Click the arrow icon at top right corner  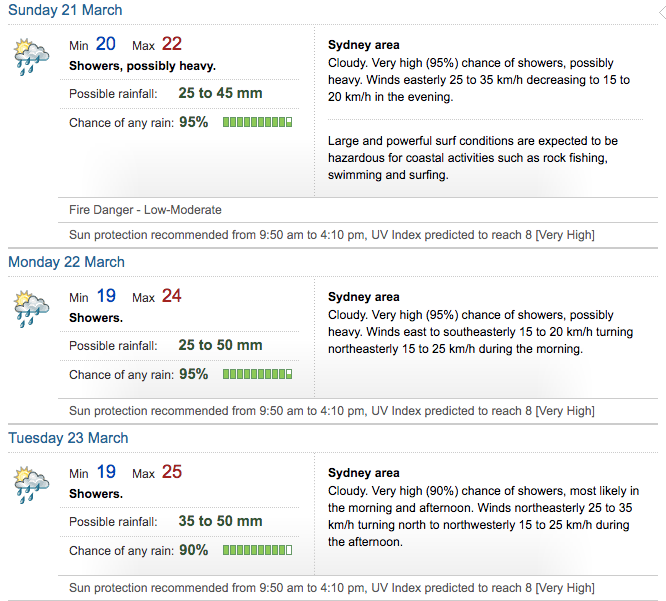[x=662, y=13]
